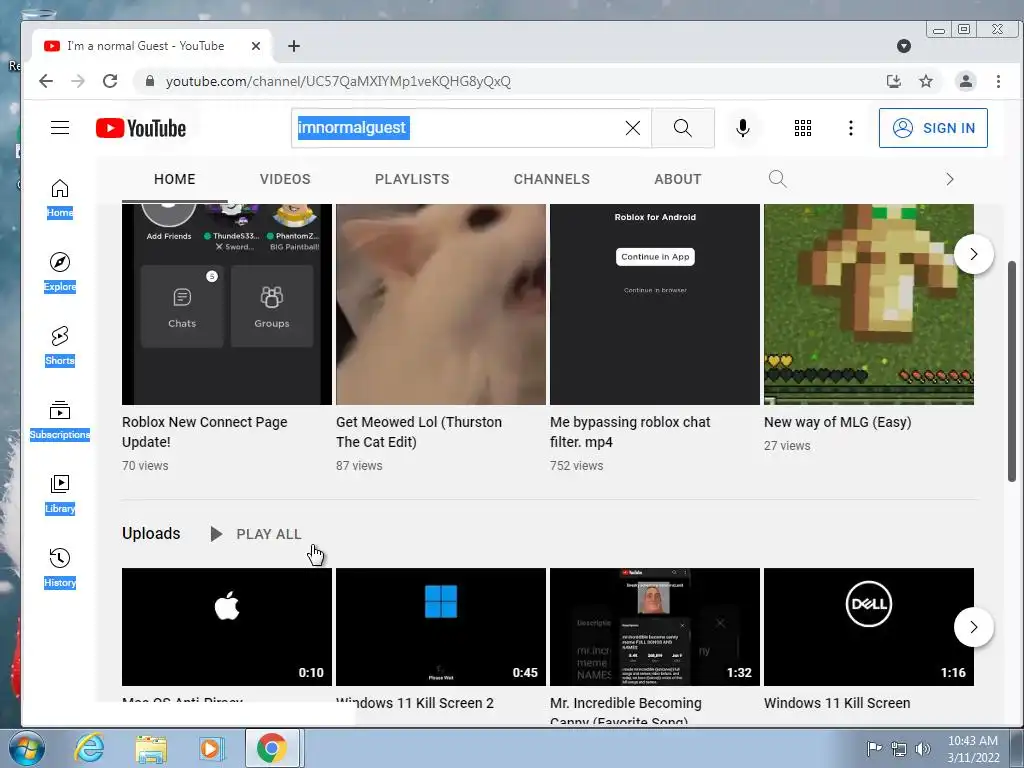Open the Chrome three-dot menu
Screen dimensions: 1024x768
(x=998, y=81)
